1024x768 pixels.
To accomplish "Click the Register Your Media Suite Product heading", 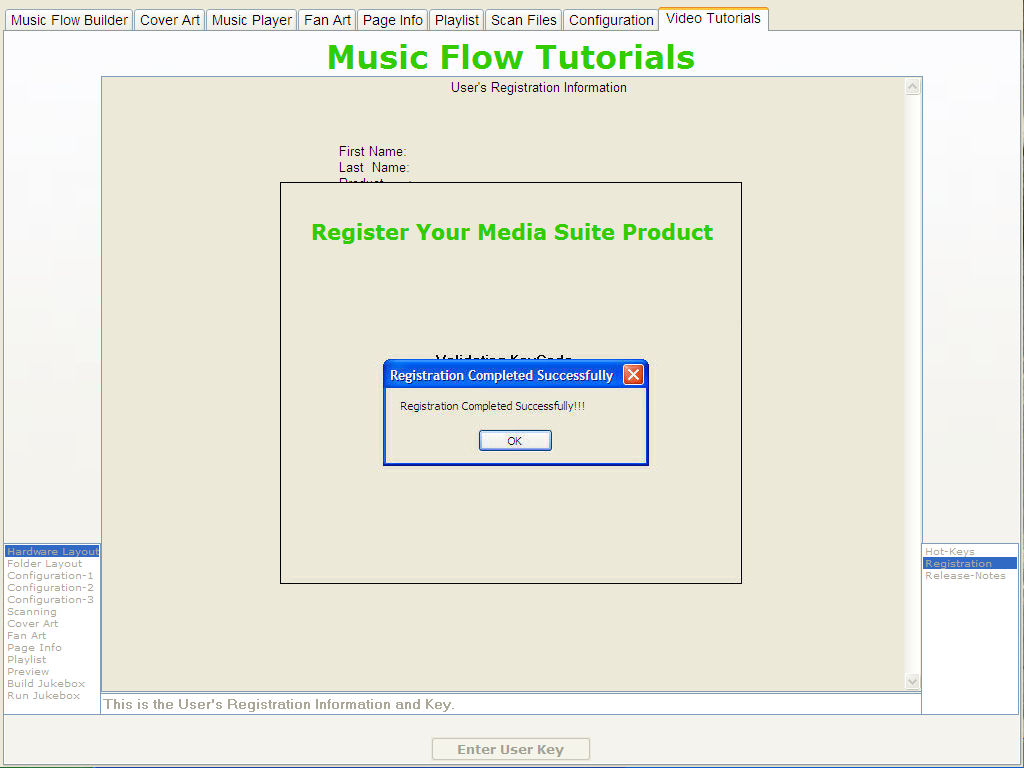I will click(512, 232).
